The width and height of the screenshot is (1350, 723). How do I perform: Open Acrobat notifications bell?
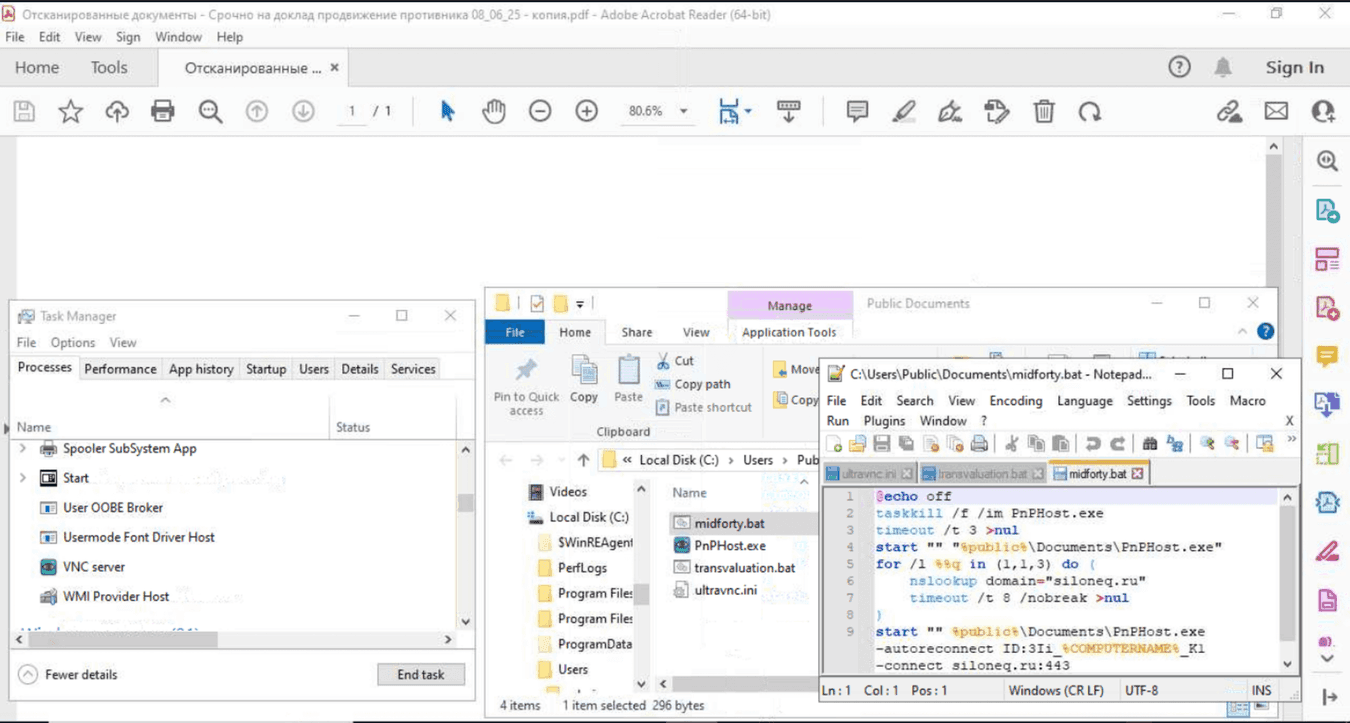(x=1223, y=67)
